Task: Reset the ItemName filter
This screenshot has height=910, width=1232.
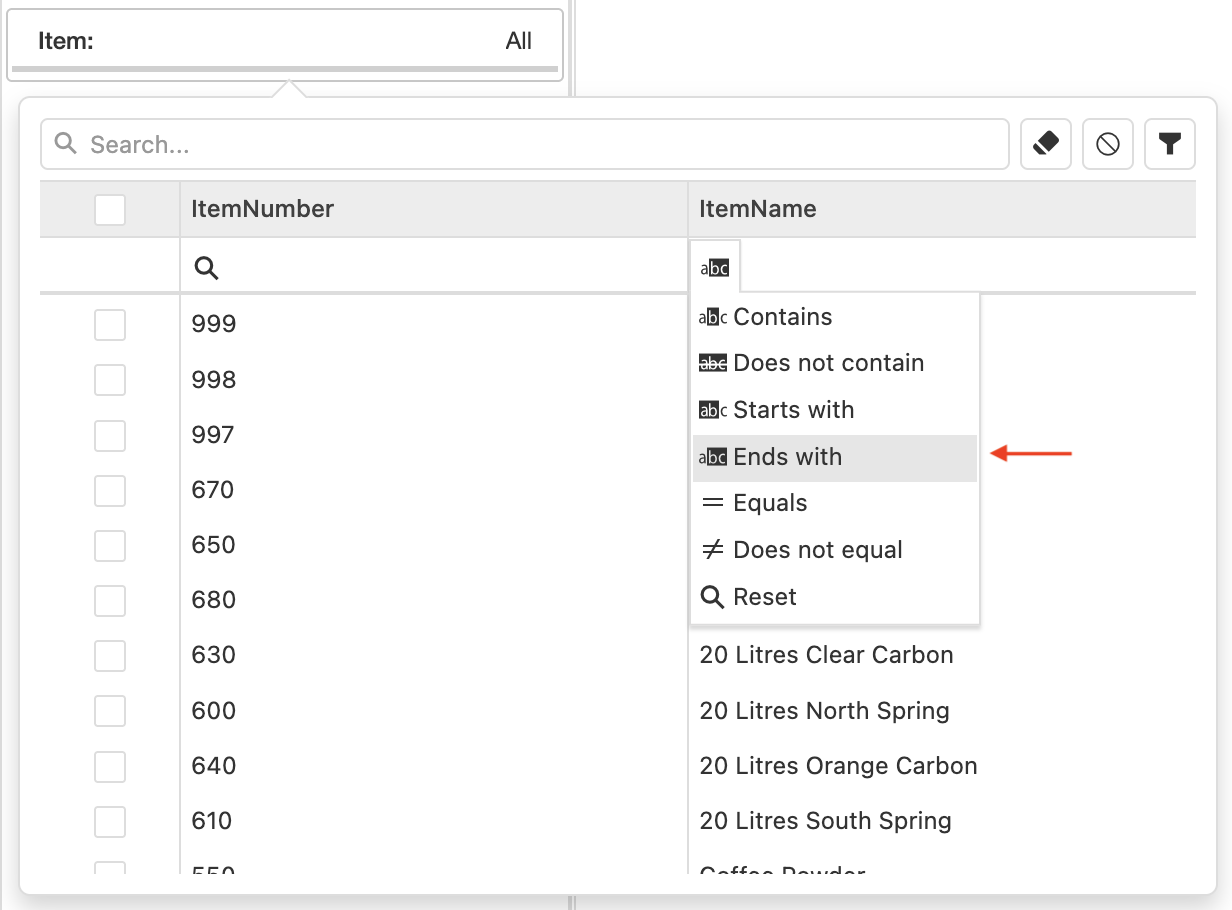Action: pyautogui.click(x=834, y=597)
